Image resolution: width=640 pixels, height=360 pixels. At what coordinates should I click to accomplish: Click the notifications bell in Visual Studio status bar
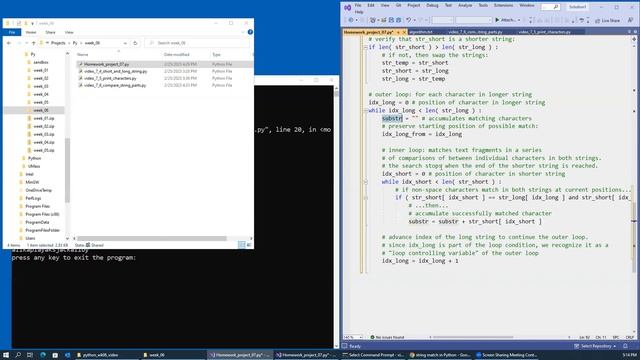(625, 346)
